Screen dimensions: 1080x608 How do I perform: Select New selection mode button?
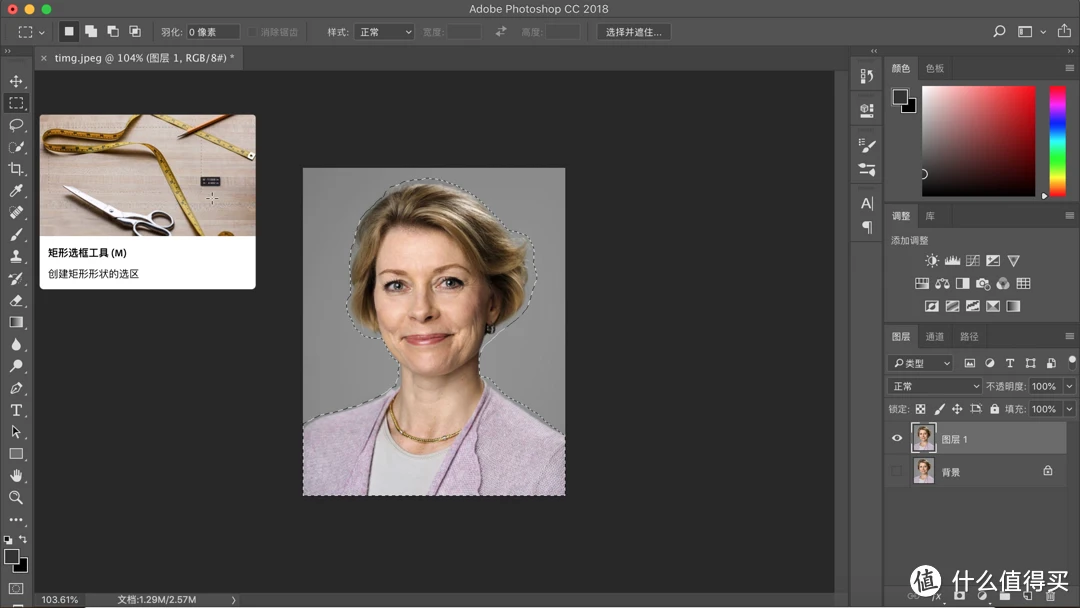(69, 32)
